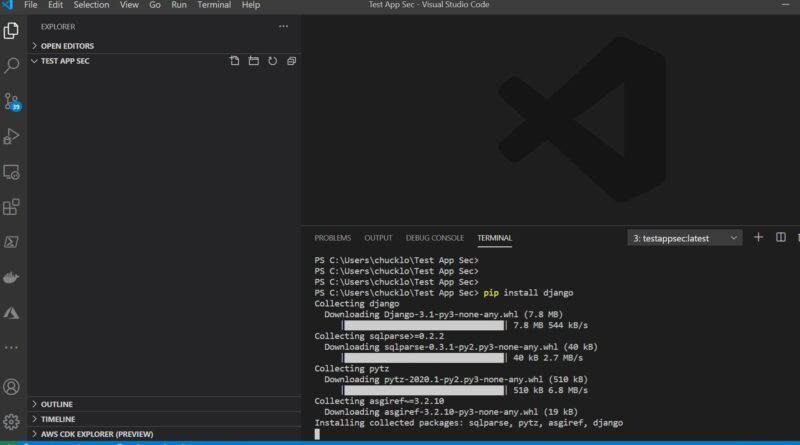Click the VS Code logo in title bar
800x445 pixels.
(7, 5)
